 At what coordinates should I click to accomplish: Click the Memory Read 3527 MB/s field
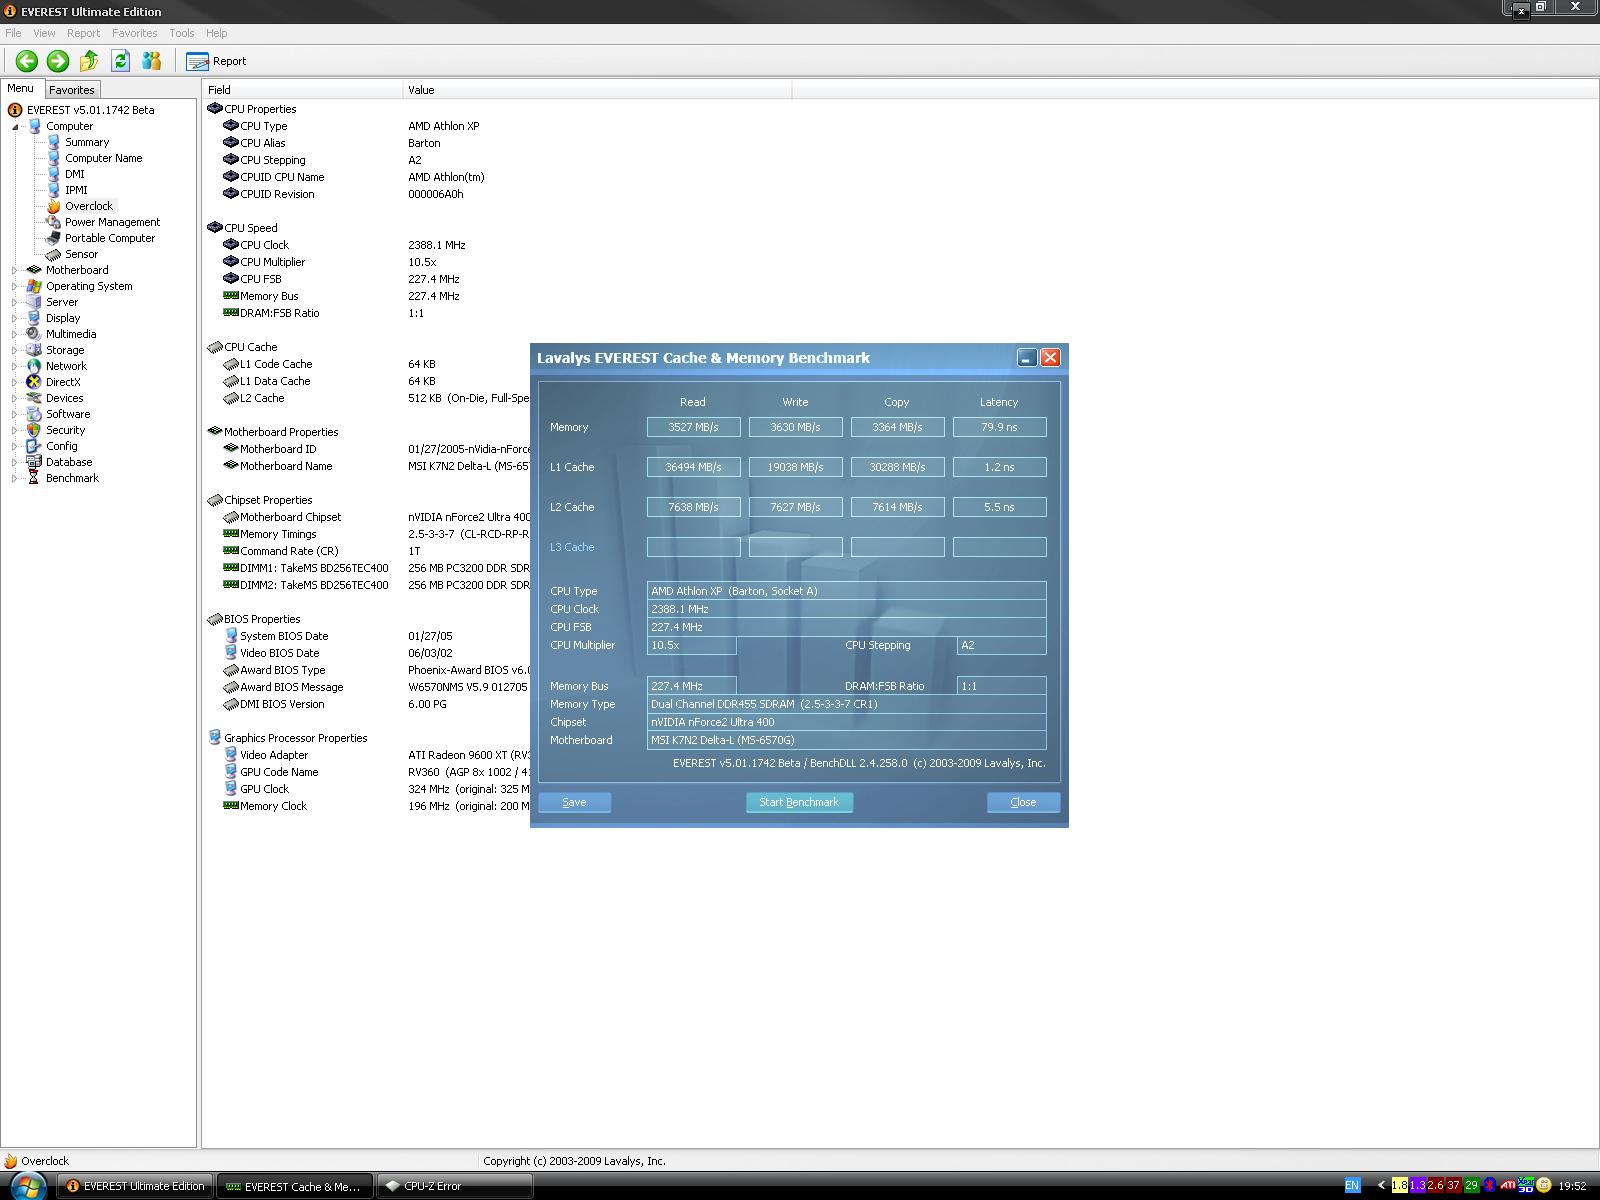[694, 427]
